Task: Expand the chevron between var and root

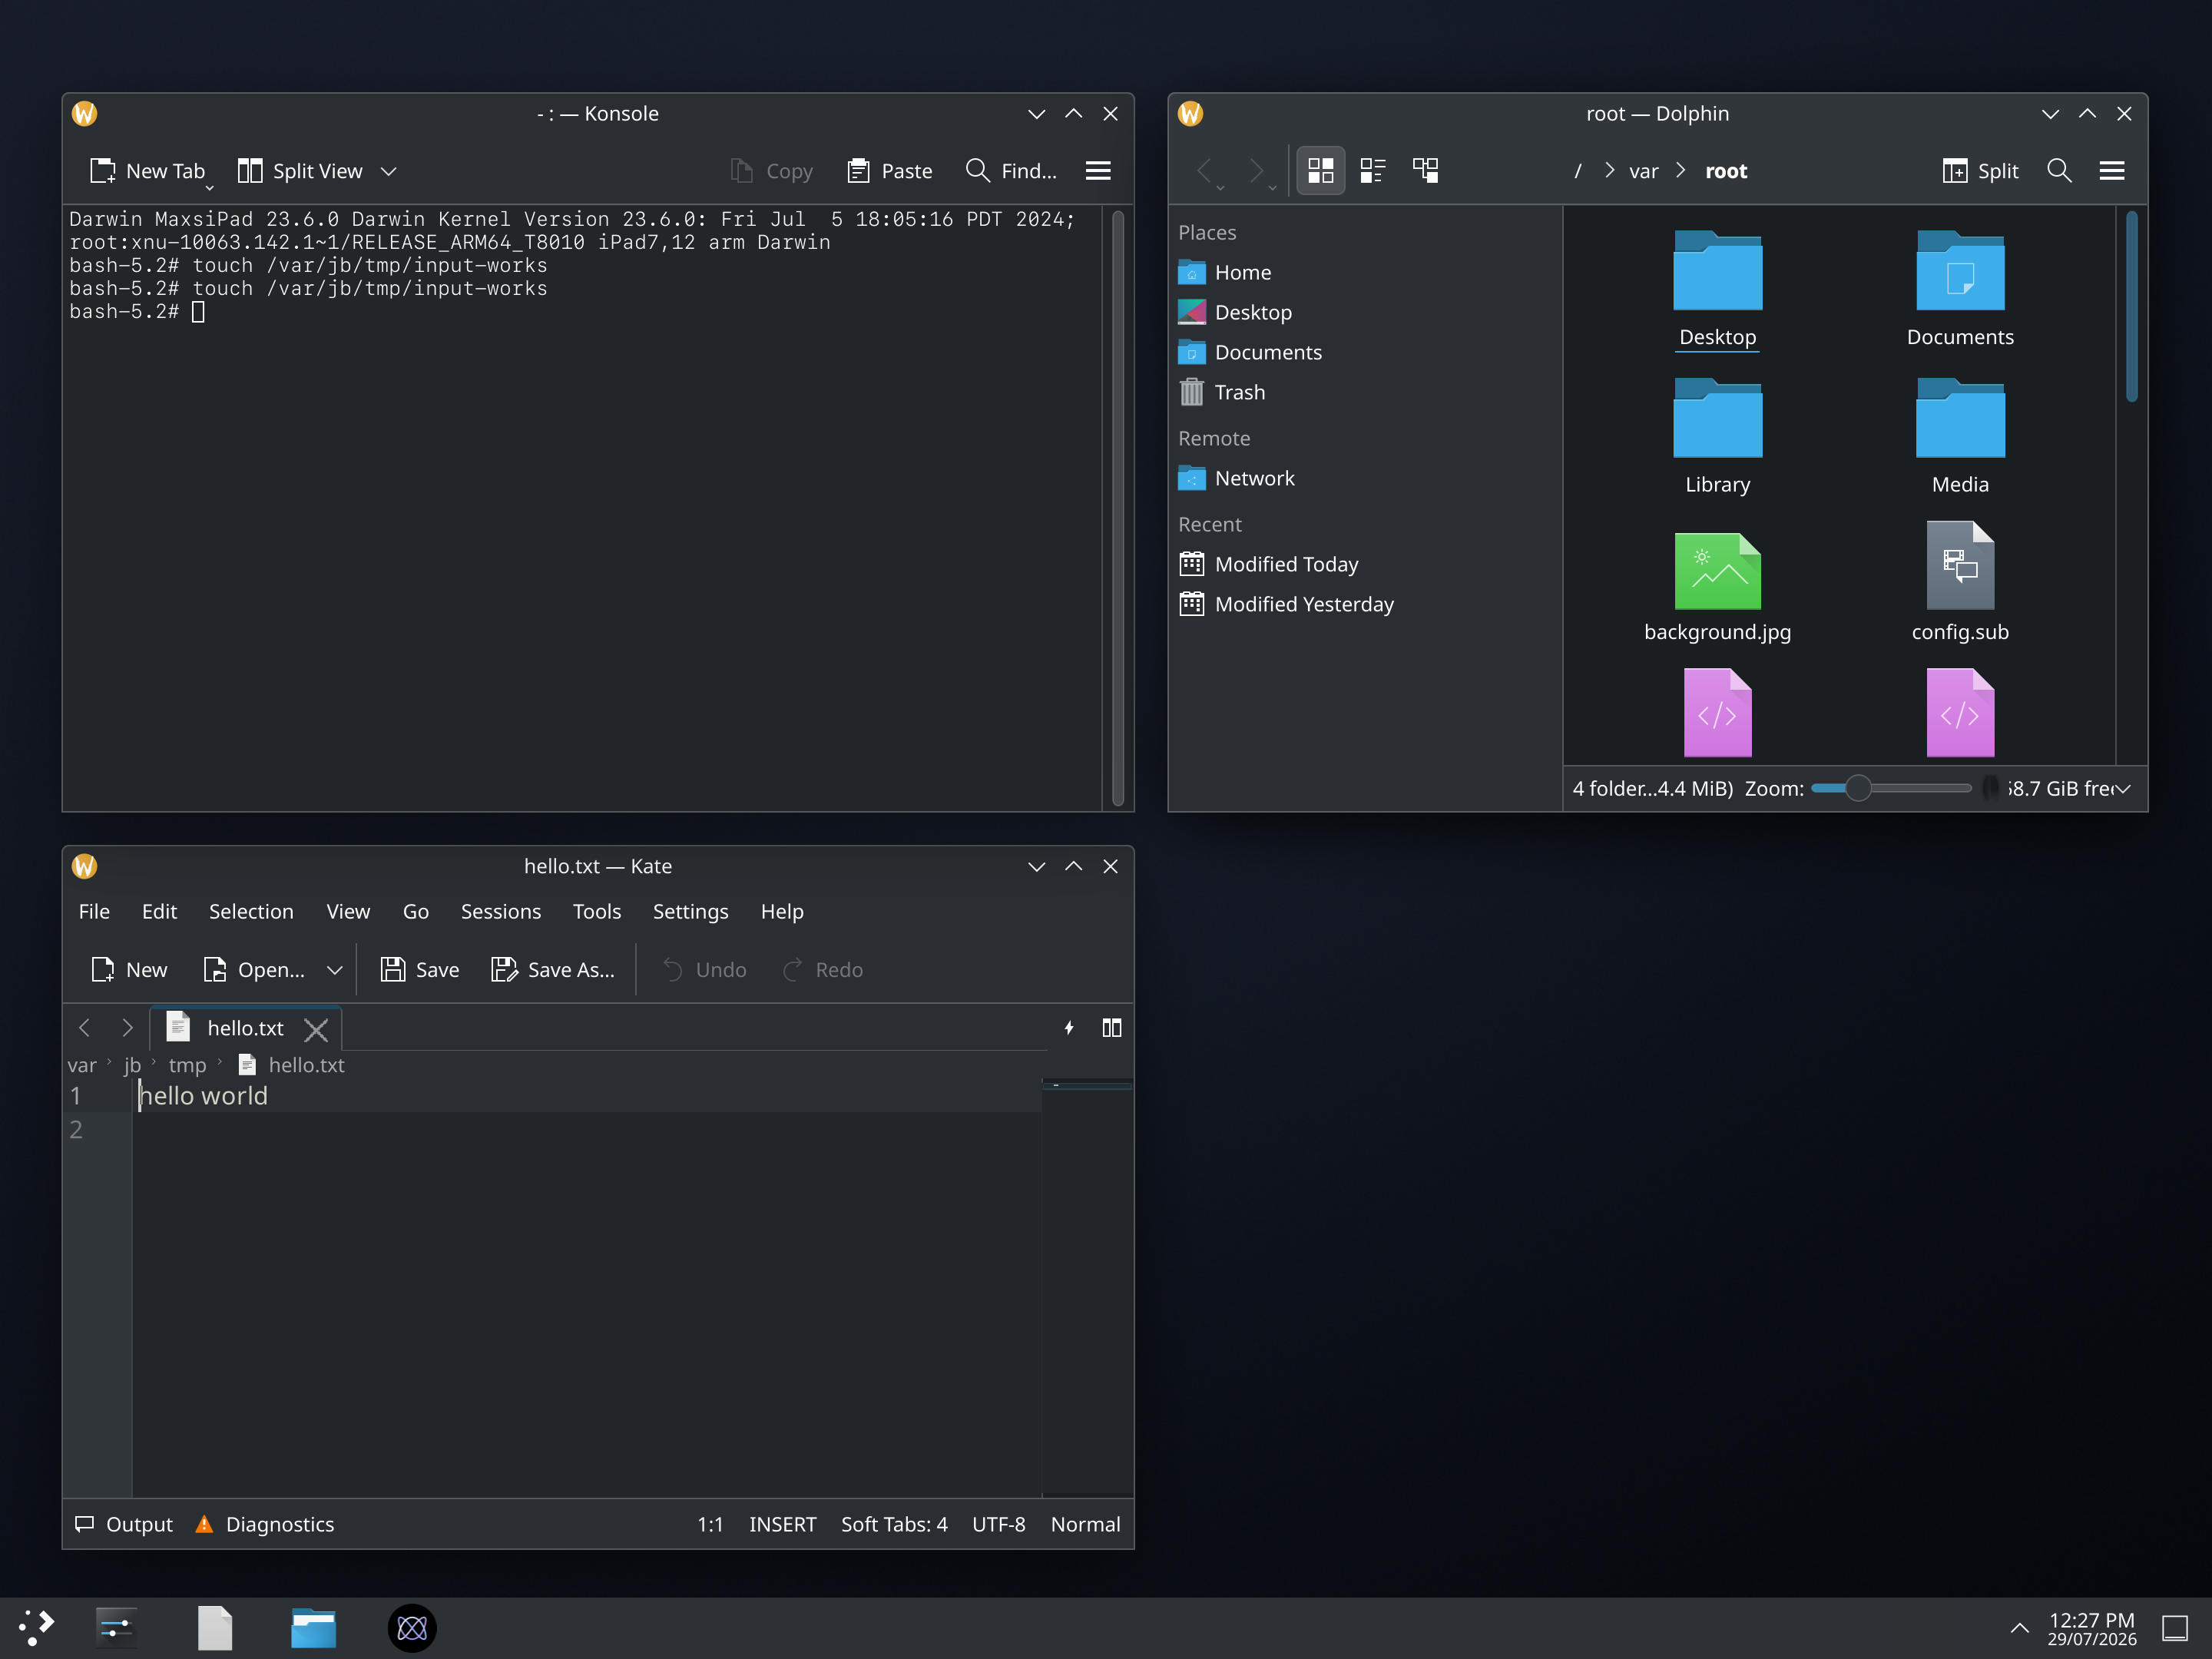Action: click(x=1681, y=171)
